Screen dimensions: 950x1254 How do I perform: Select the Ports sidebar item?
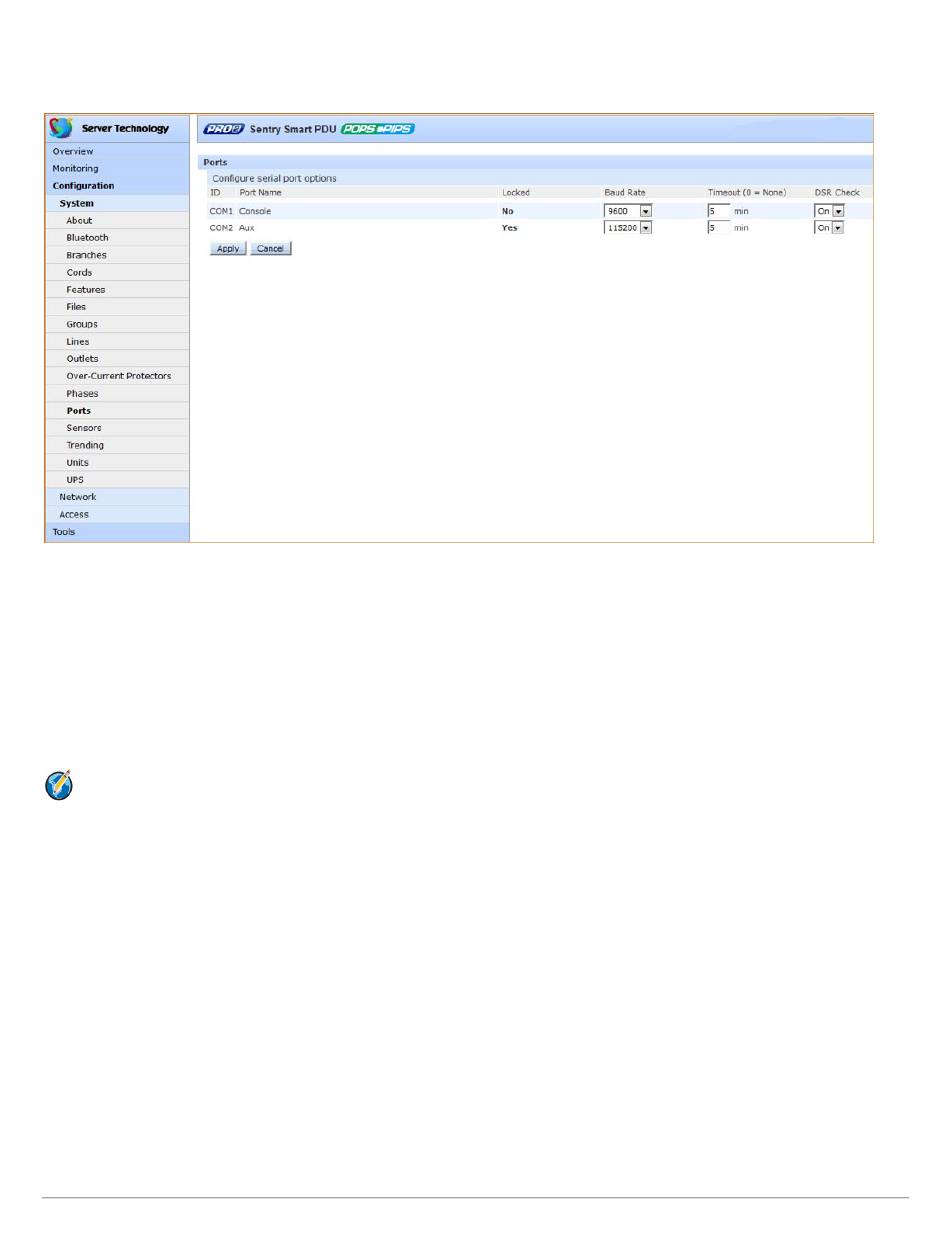(117, 411)
